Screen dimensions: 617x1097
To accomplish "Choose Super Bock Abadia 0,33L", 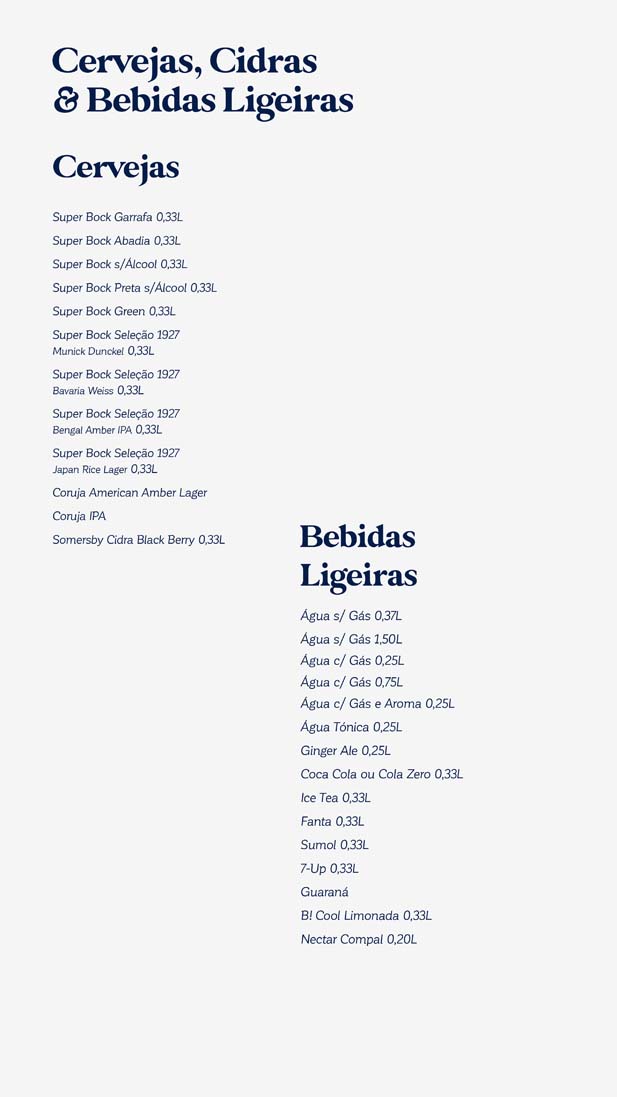I will (116, 241).
